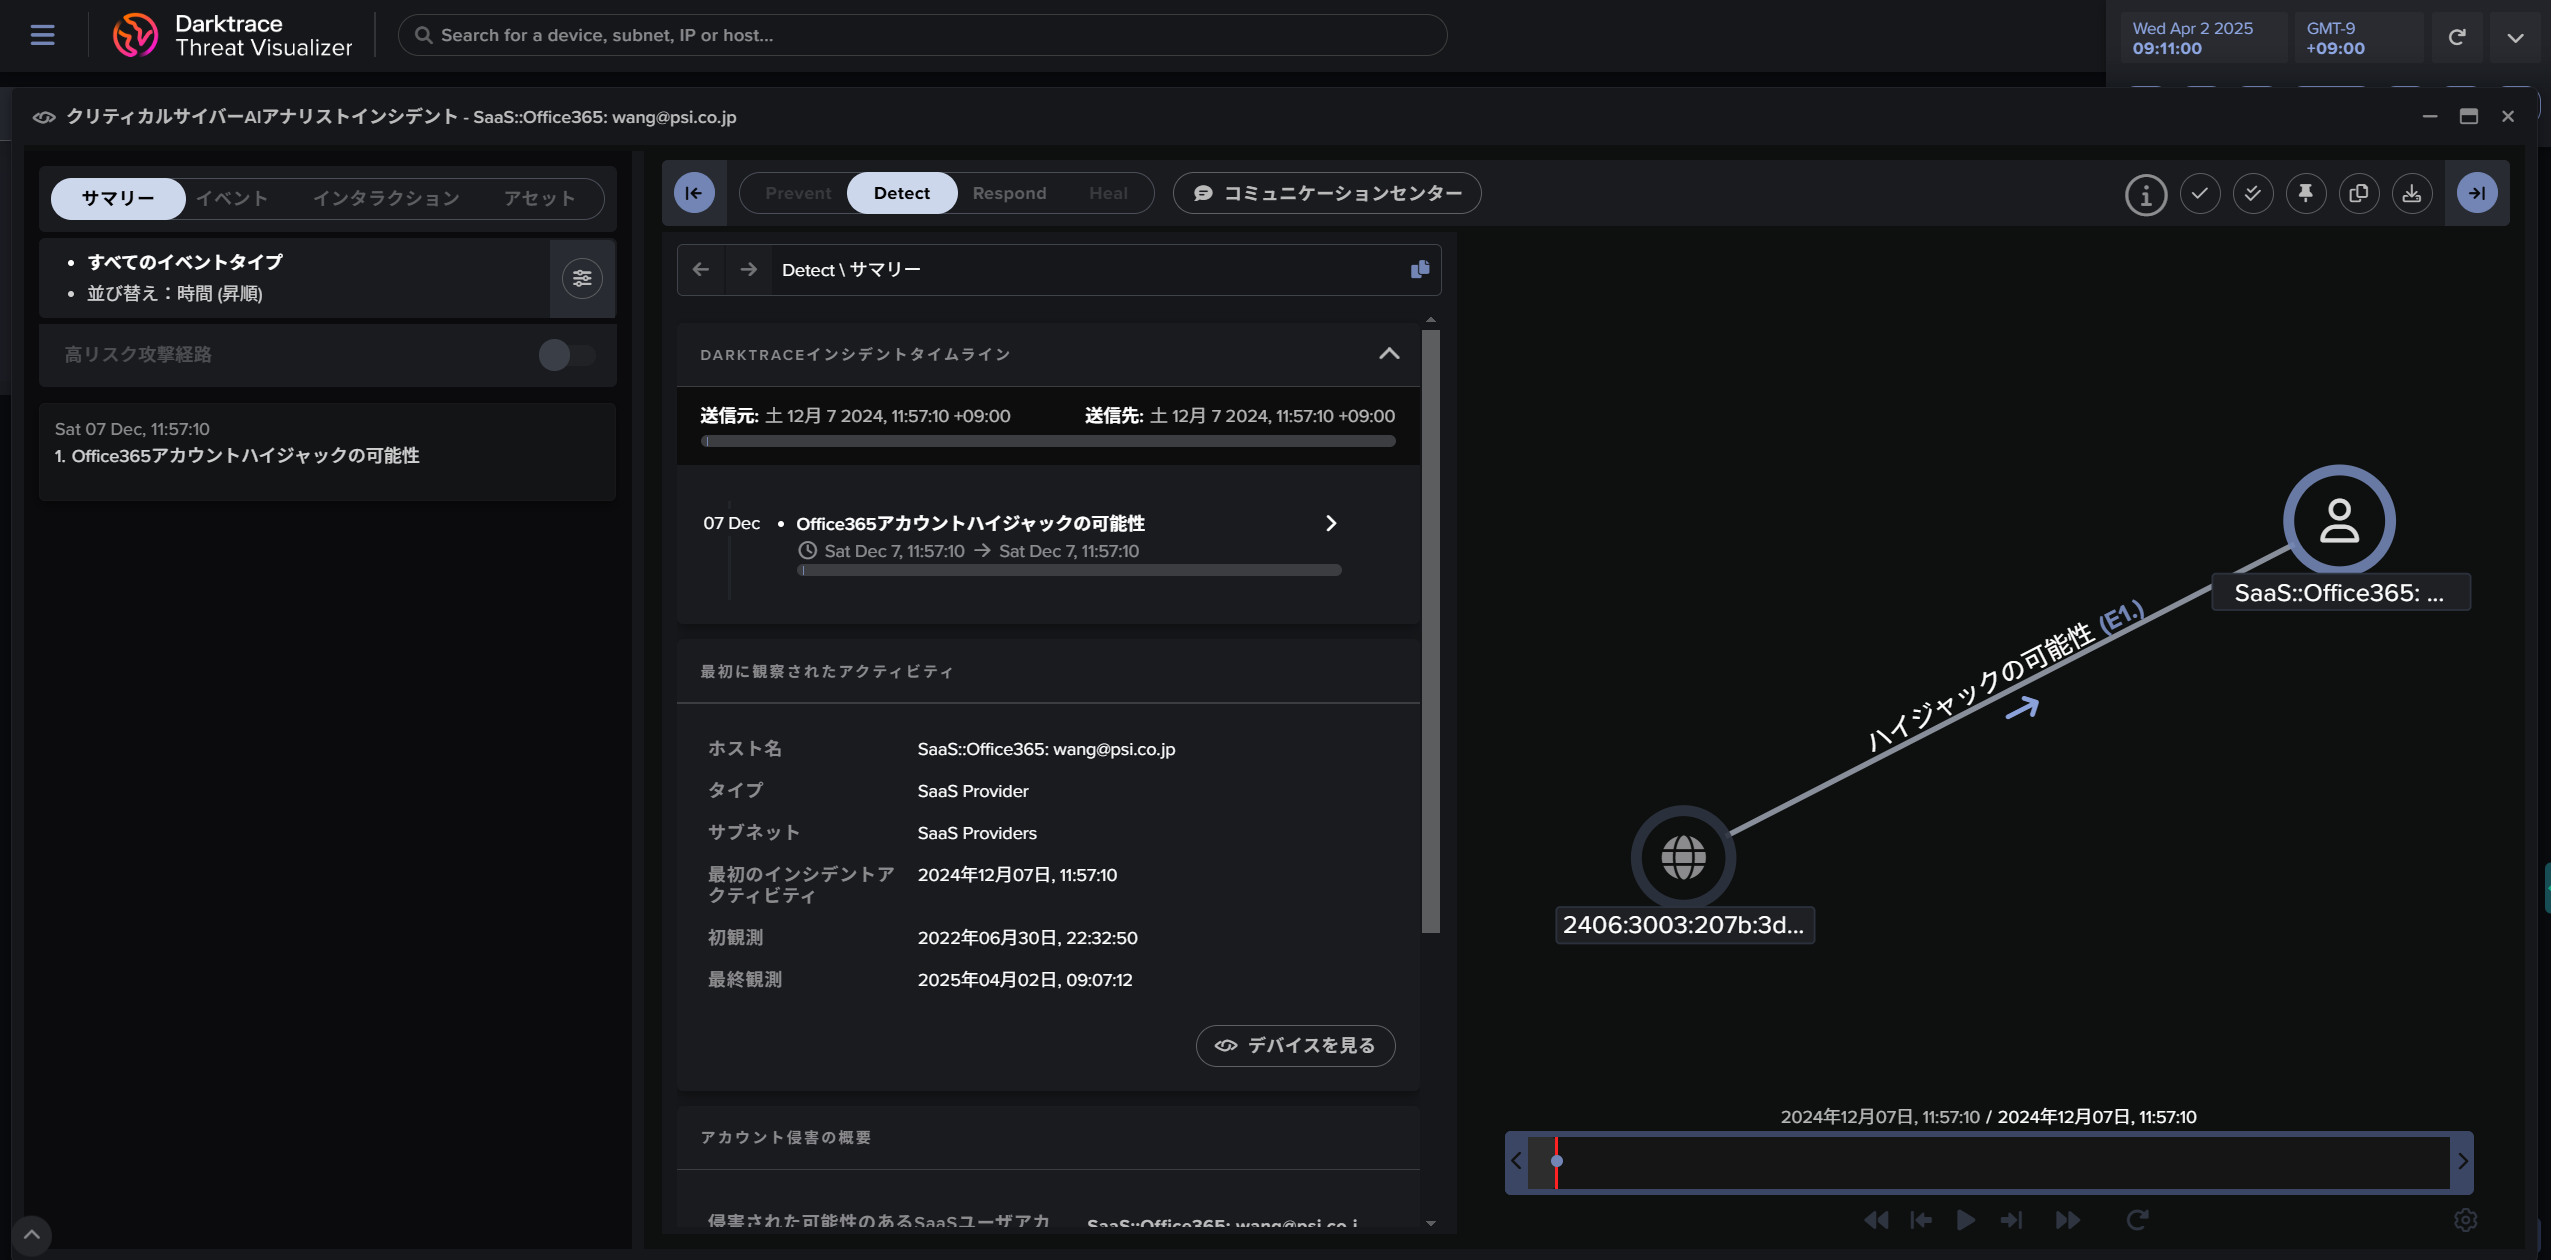The height and width of the screenshot is (1260, 2551).
Task: Click the incident info icon
Action: coord(2146,195)
